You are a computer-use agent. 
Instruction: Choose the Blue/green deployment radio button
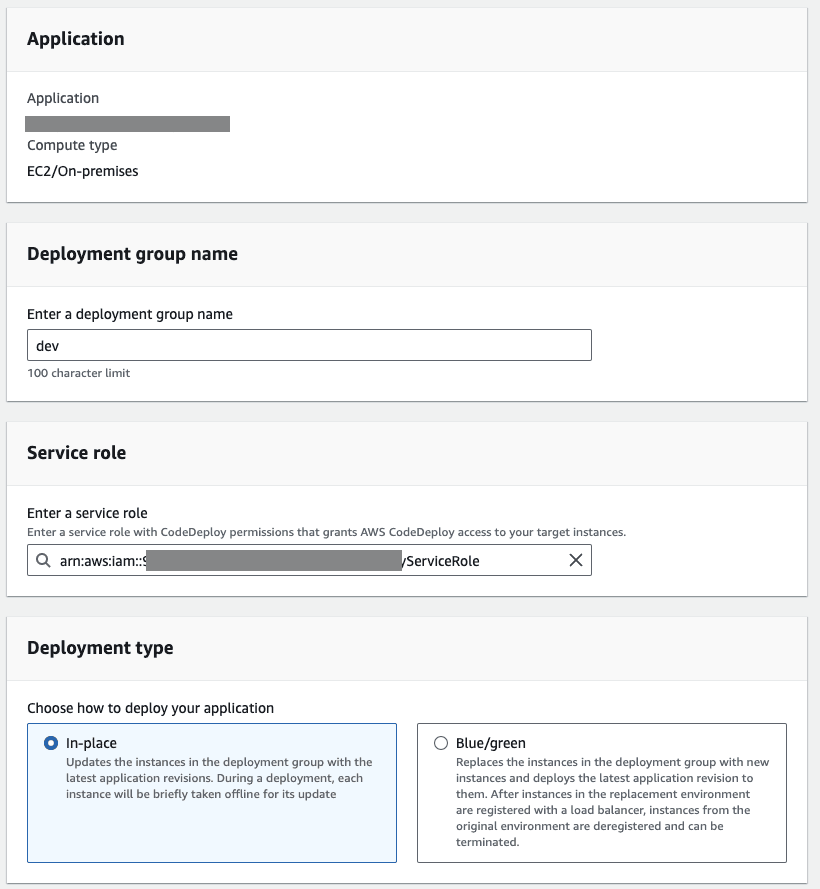click(441, 743)
